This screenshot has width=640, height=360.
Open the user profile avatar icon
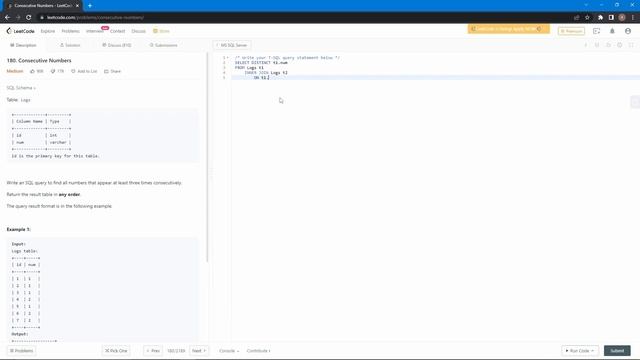coord(628,31)
